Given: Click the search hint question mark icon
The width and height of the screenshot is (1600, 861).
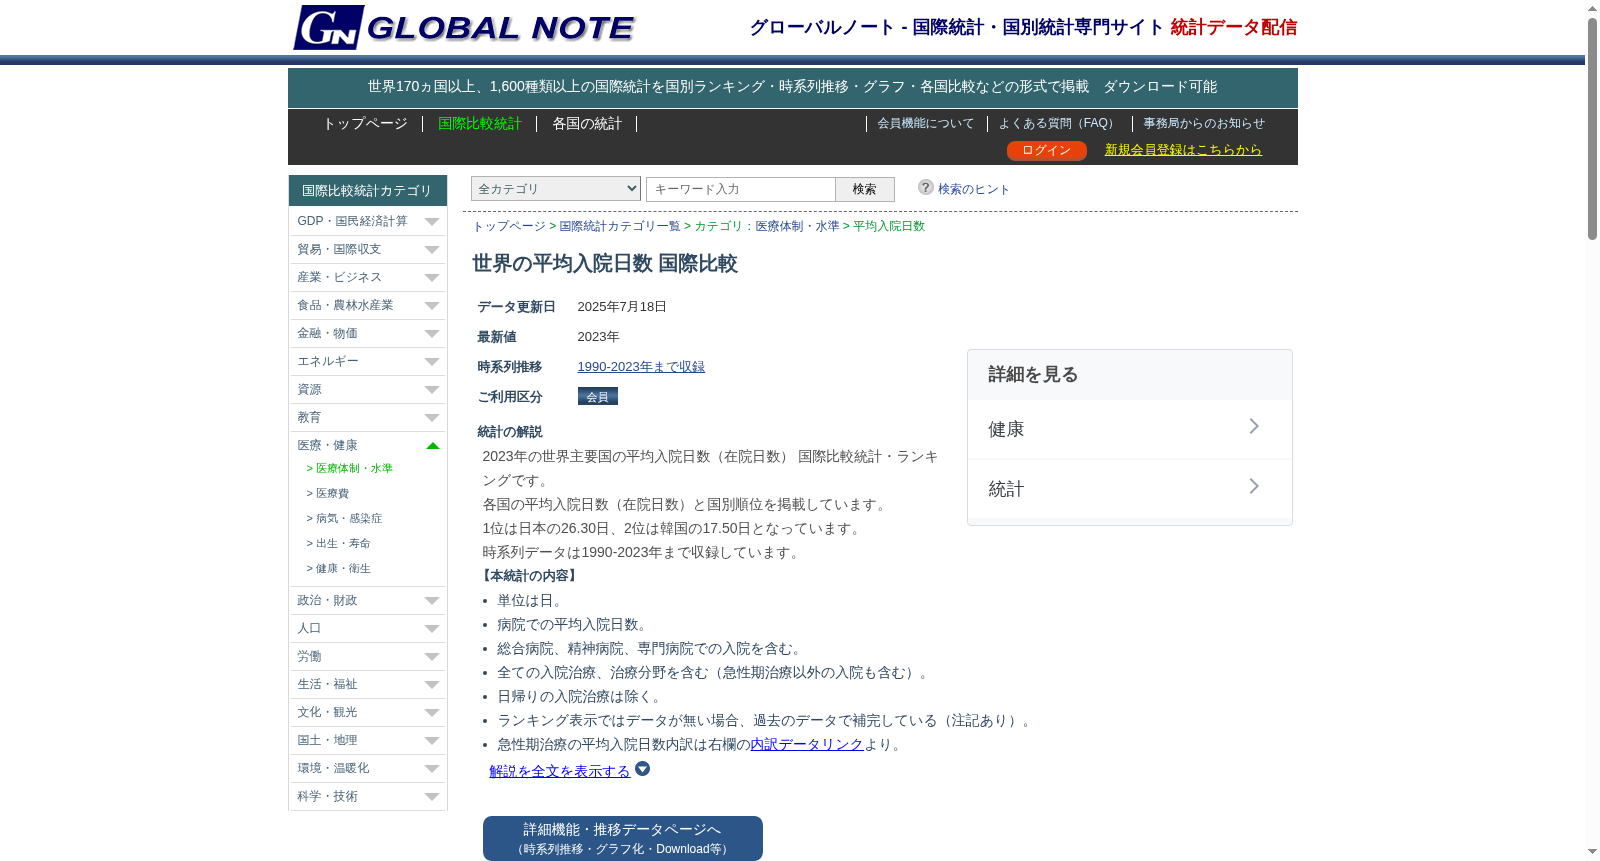Looking at the screenshot, I should tap(926, 187).
